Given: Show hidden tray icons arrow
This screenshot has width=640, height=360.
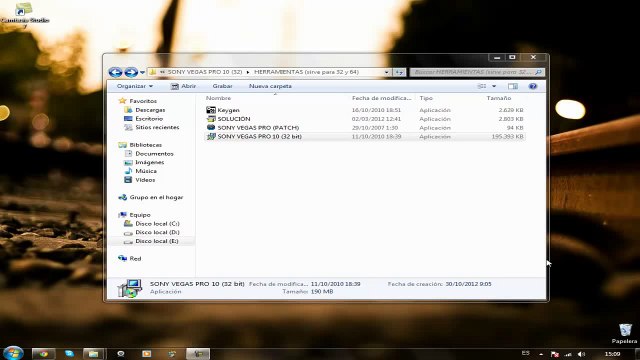Looking at the screenshot, I should point(541,354).
